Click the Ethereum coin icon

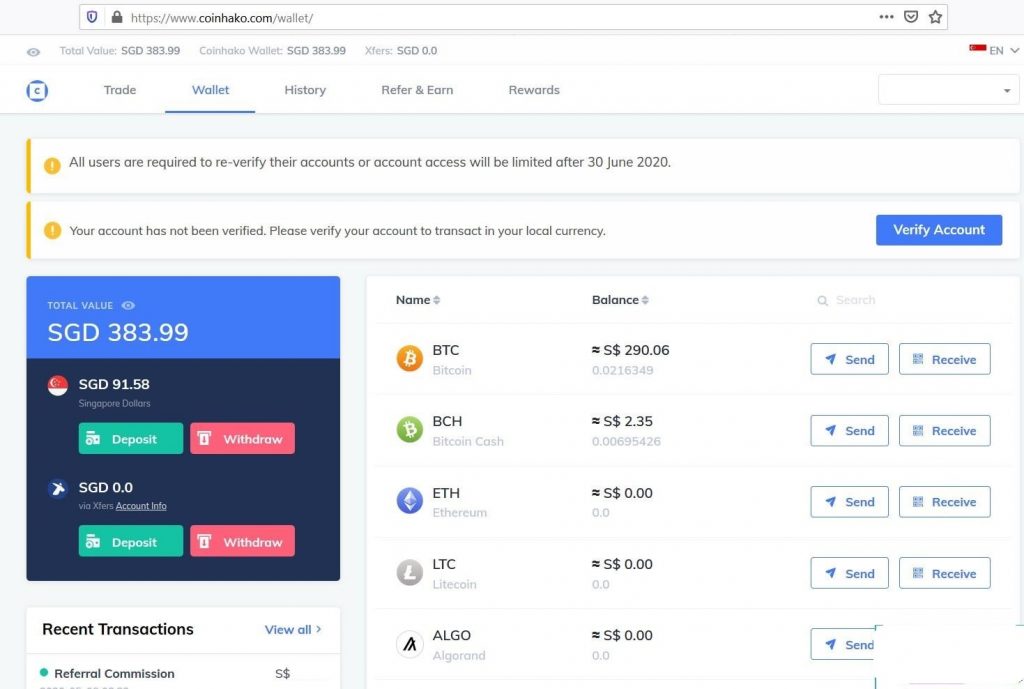[410, 501]
